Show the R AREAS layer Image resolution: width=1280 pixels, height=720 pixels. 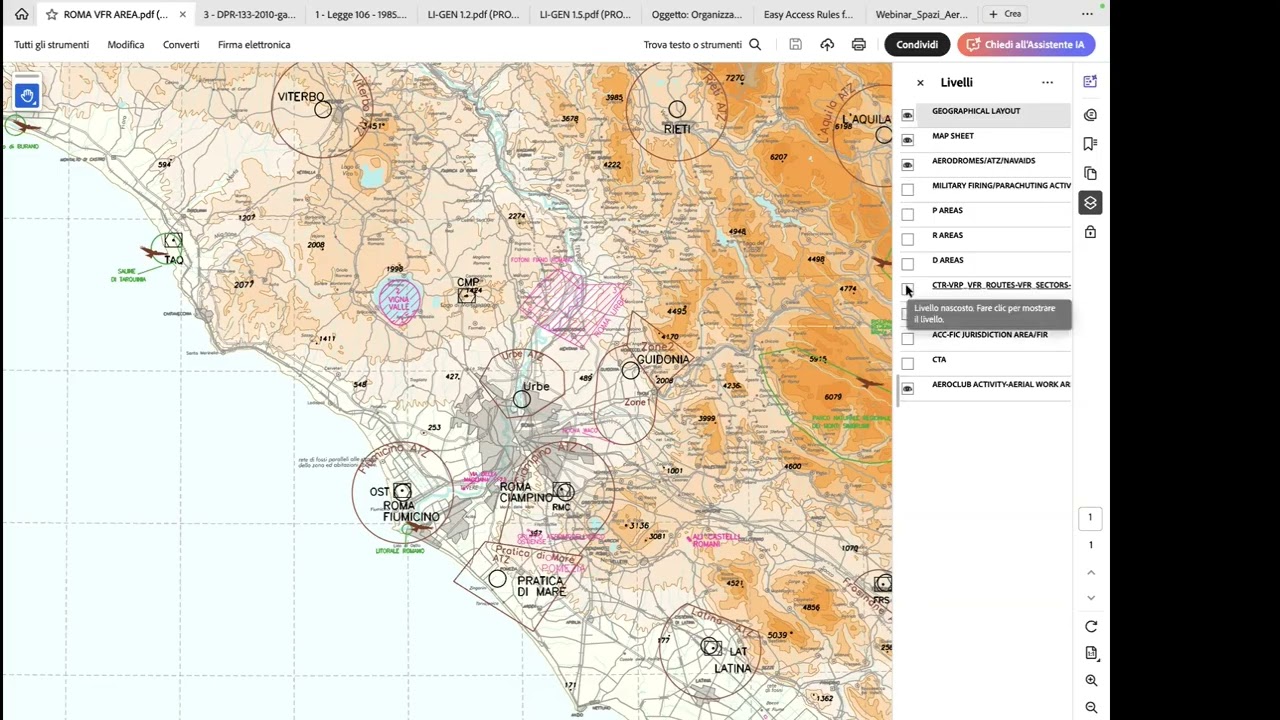click(908, 239)
